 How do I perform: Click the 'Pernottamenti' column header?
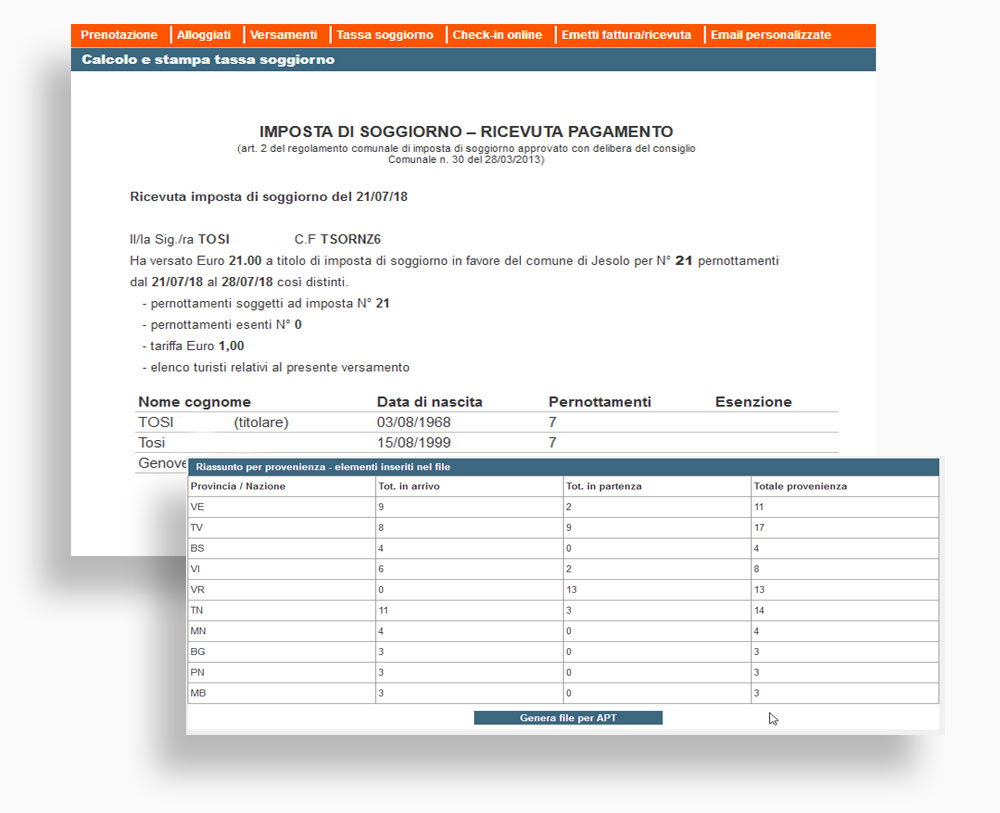tap(600, 402)
